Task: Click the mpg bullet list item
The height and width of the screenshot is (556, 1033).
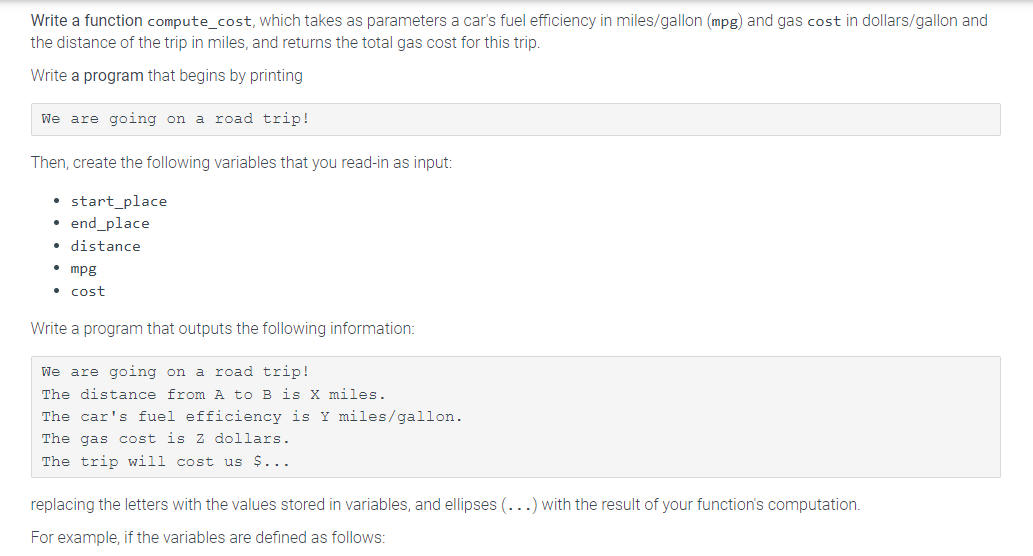Action: coord(84,269)
